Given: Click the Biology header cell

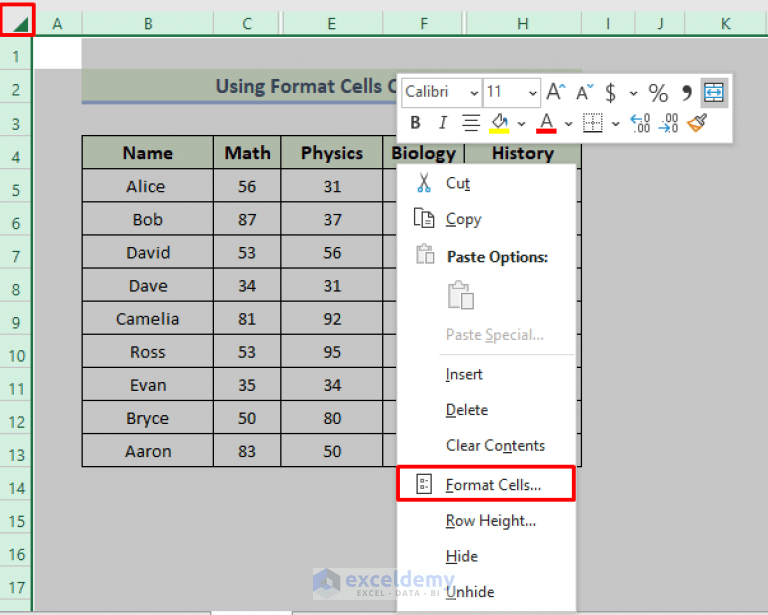Looking at the screenshot, I should [423, 153].
